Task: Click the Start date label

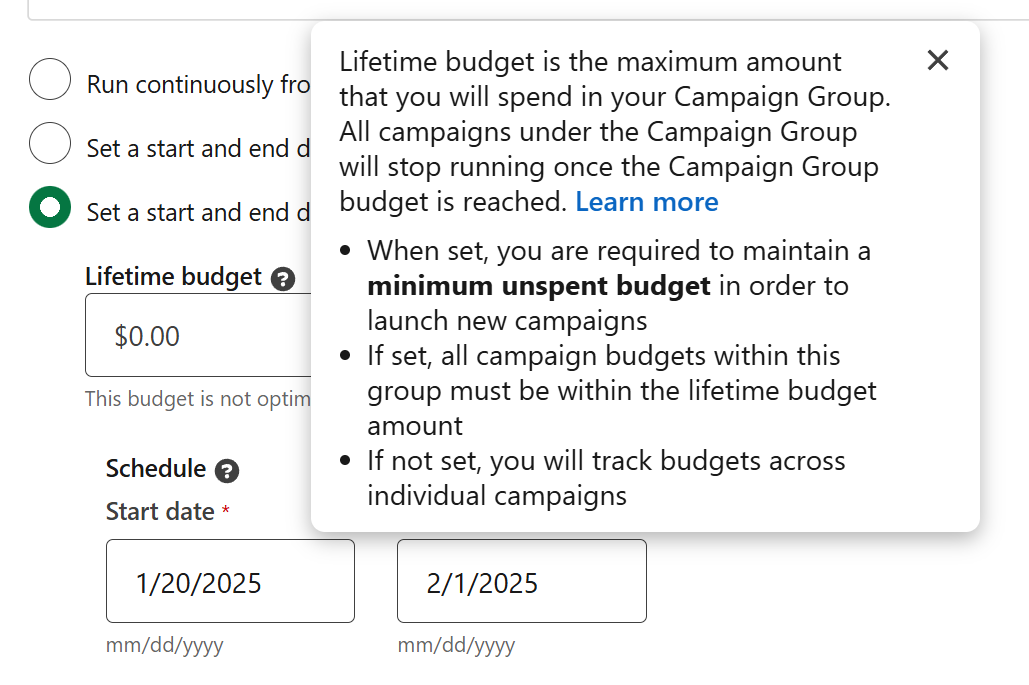Action: [x=160, y=512]
